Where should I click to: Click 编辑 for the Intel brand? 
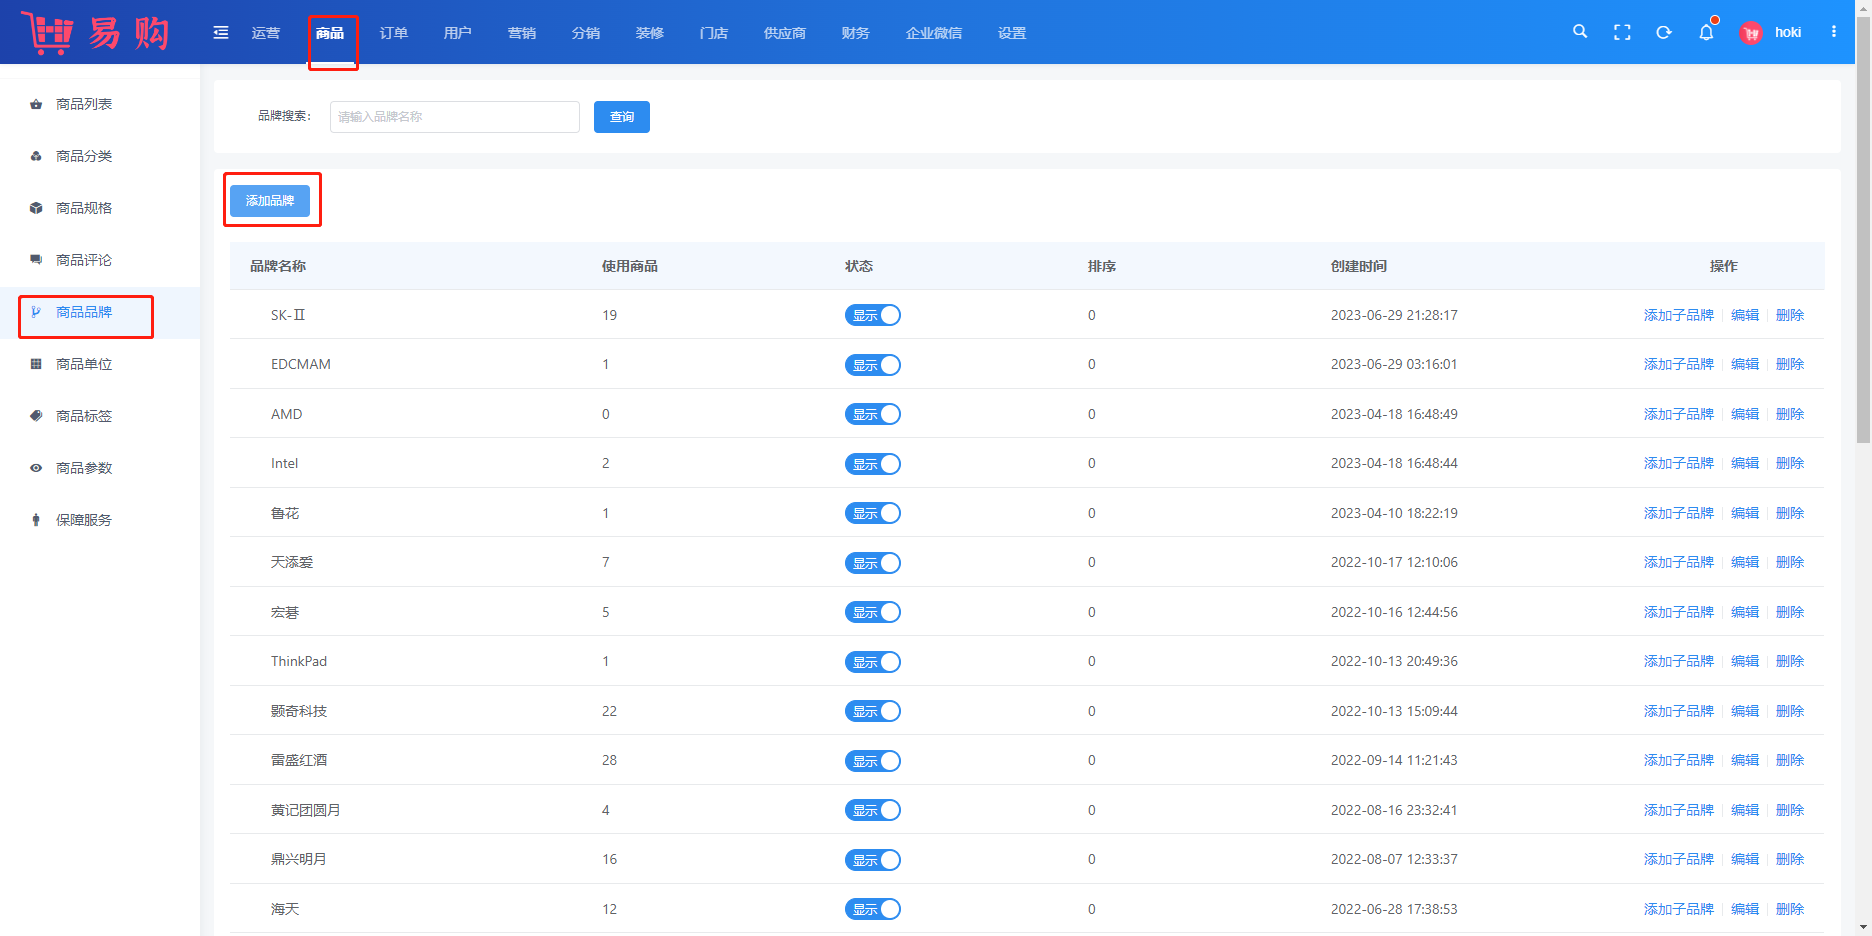(x=1744, y=463)
